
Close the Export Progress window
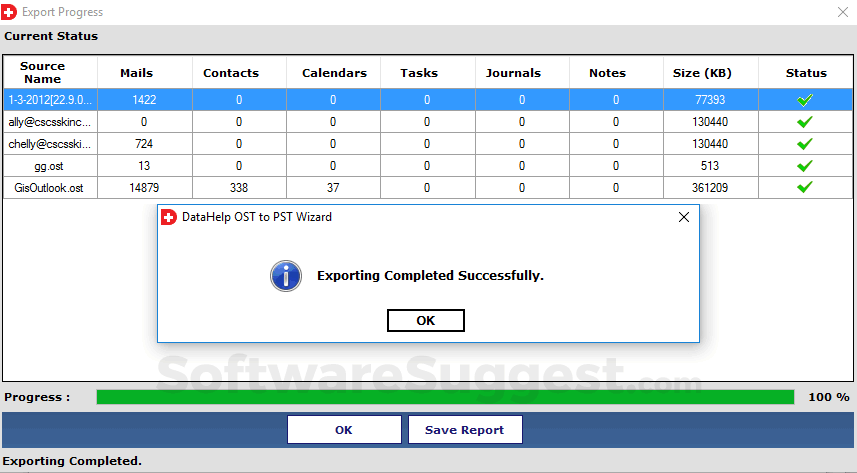(843, 12)
